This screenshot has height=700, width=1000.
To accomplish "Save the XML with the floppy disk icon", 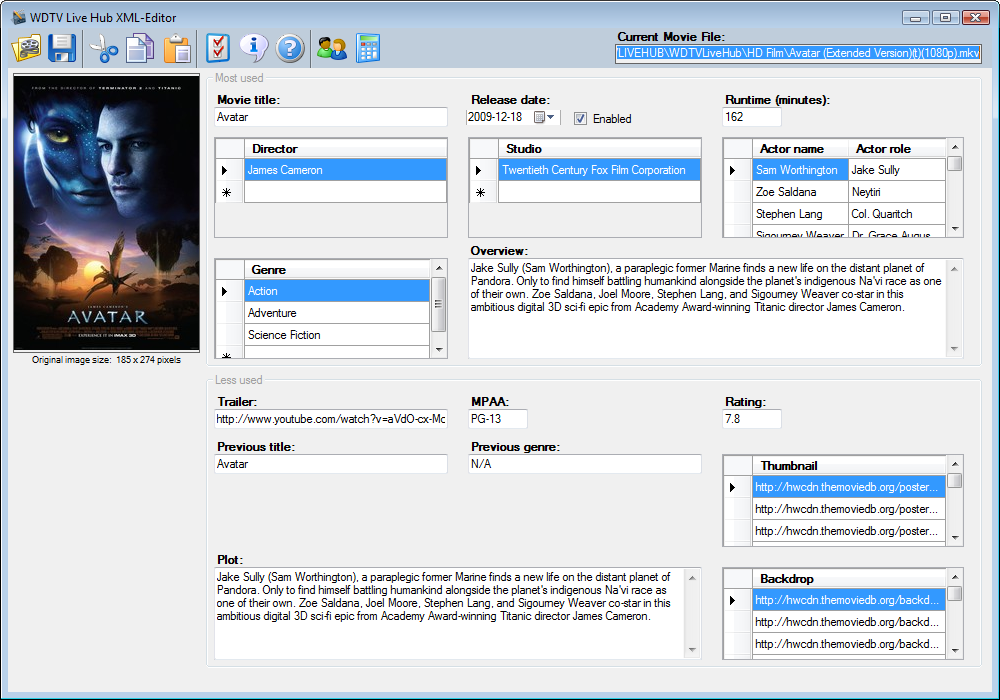I will [62, 48].
